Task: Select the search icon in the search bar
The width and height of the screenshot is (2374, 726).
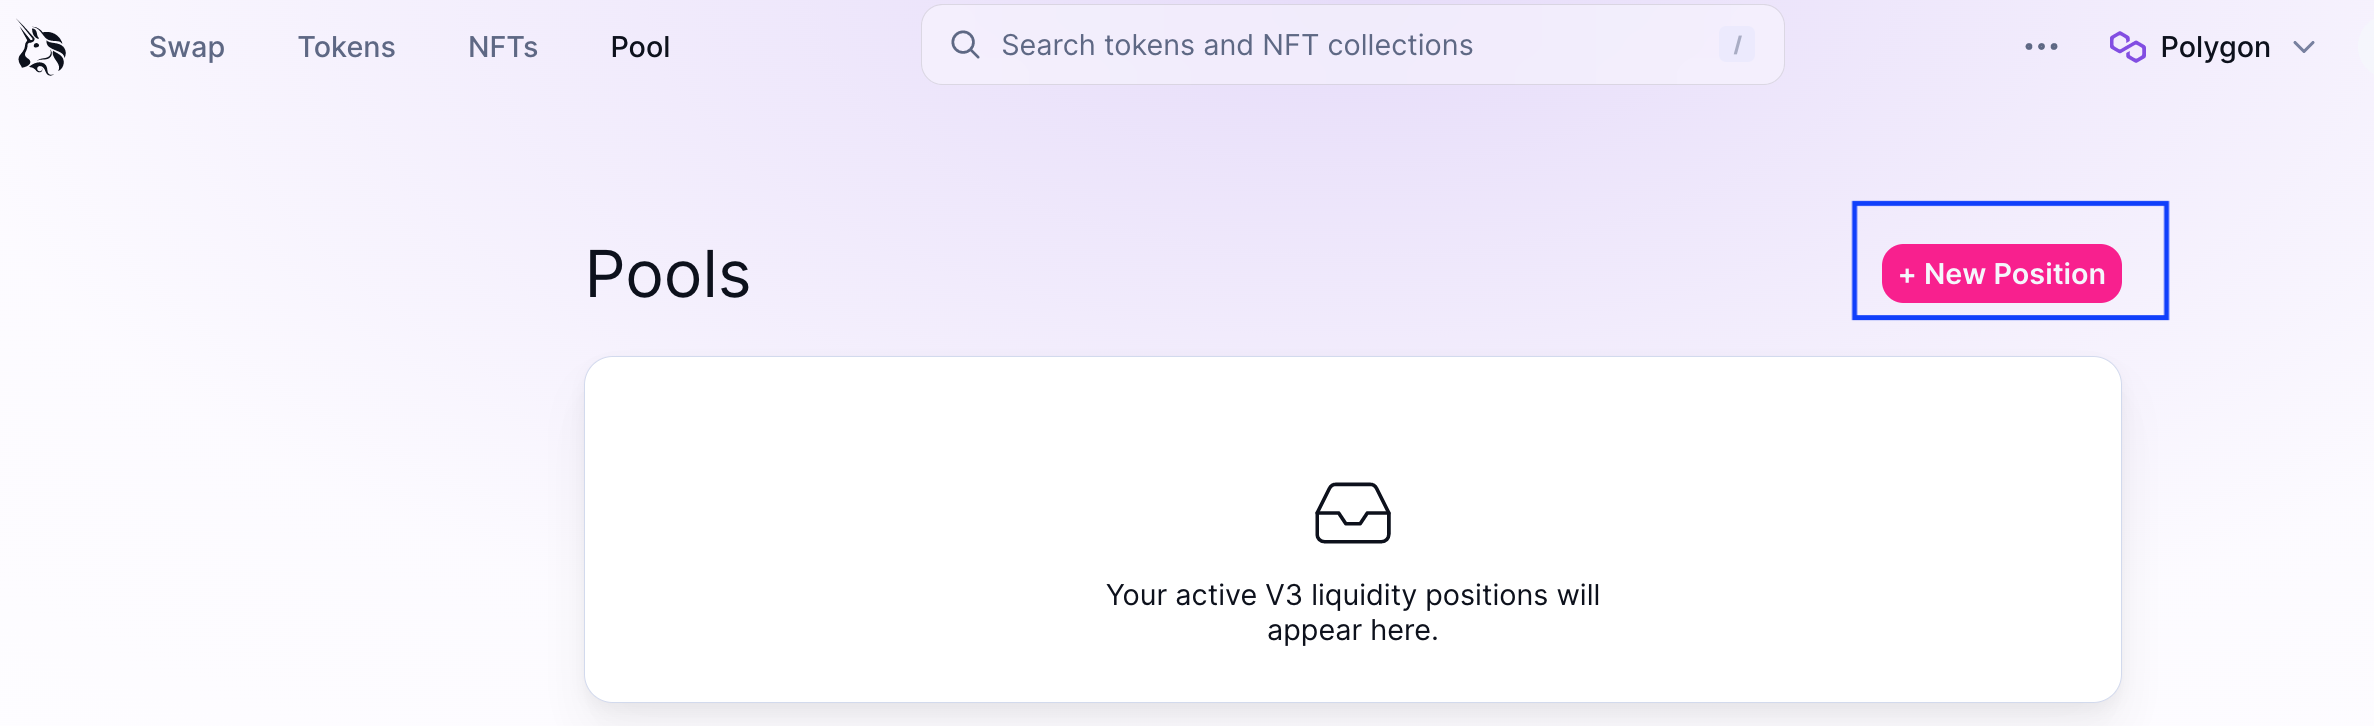Action: (965, 45)
